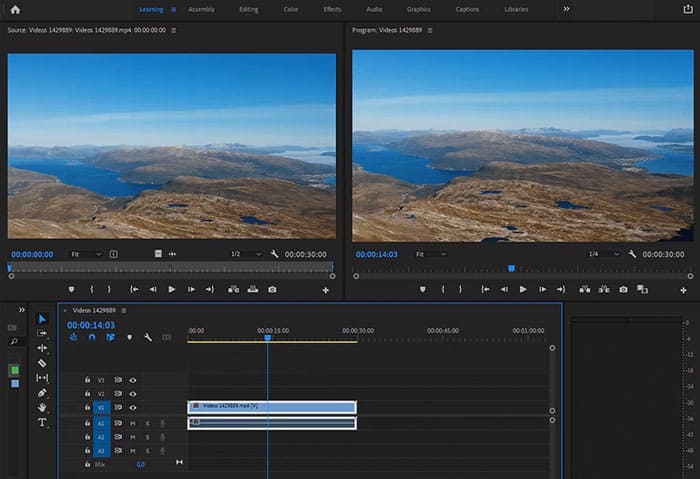Open Program monitor 1/4 resolution dropdown
The height and width of the screenshot is (479, 700).
(x=603, y=254)
